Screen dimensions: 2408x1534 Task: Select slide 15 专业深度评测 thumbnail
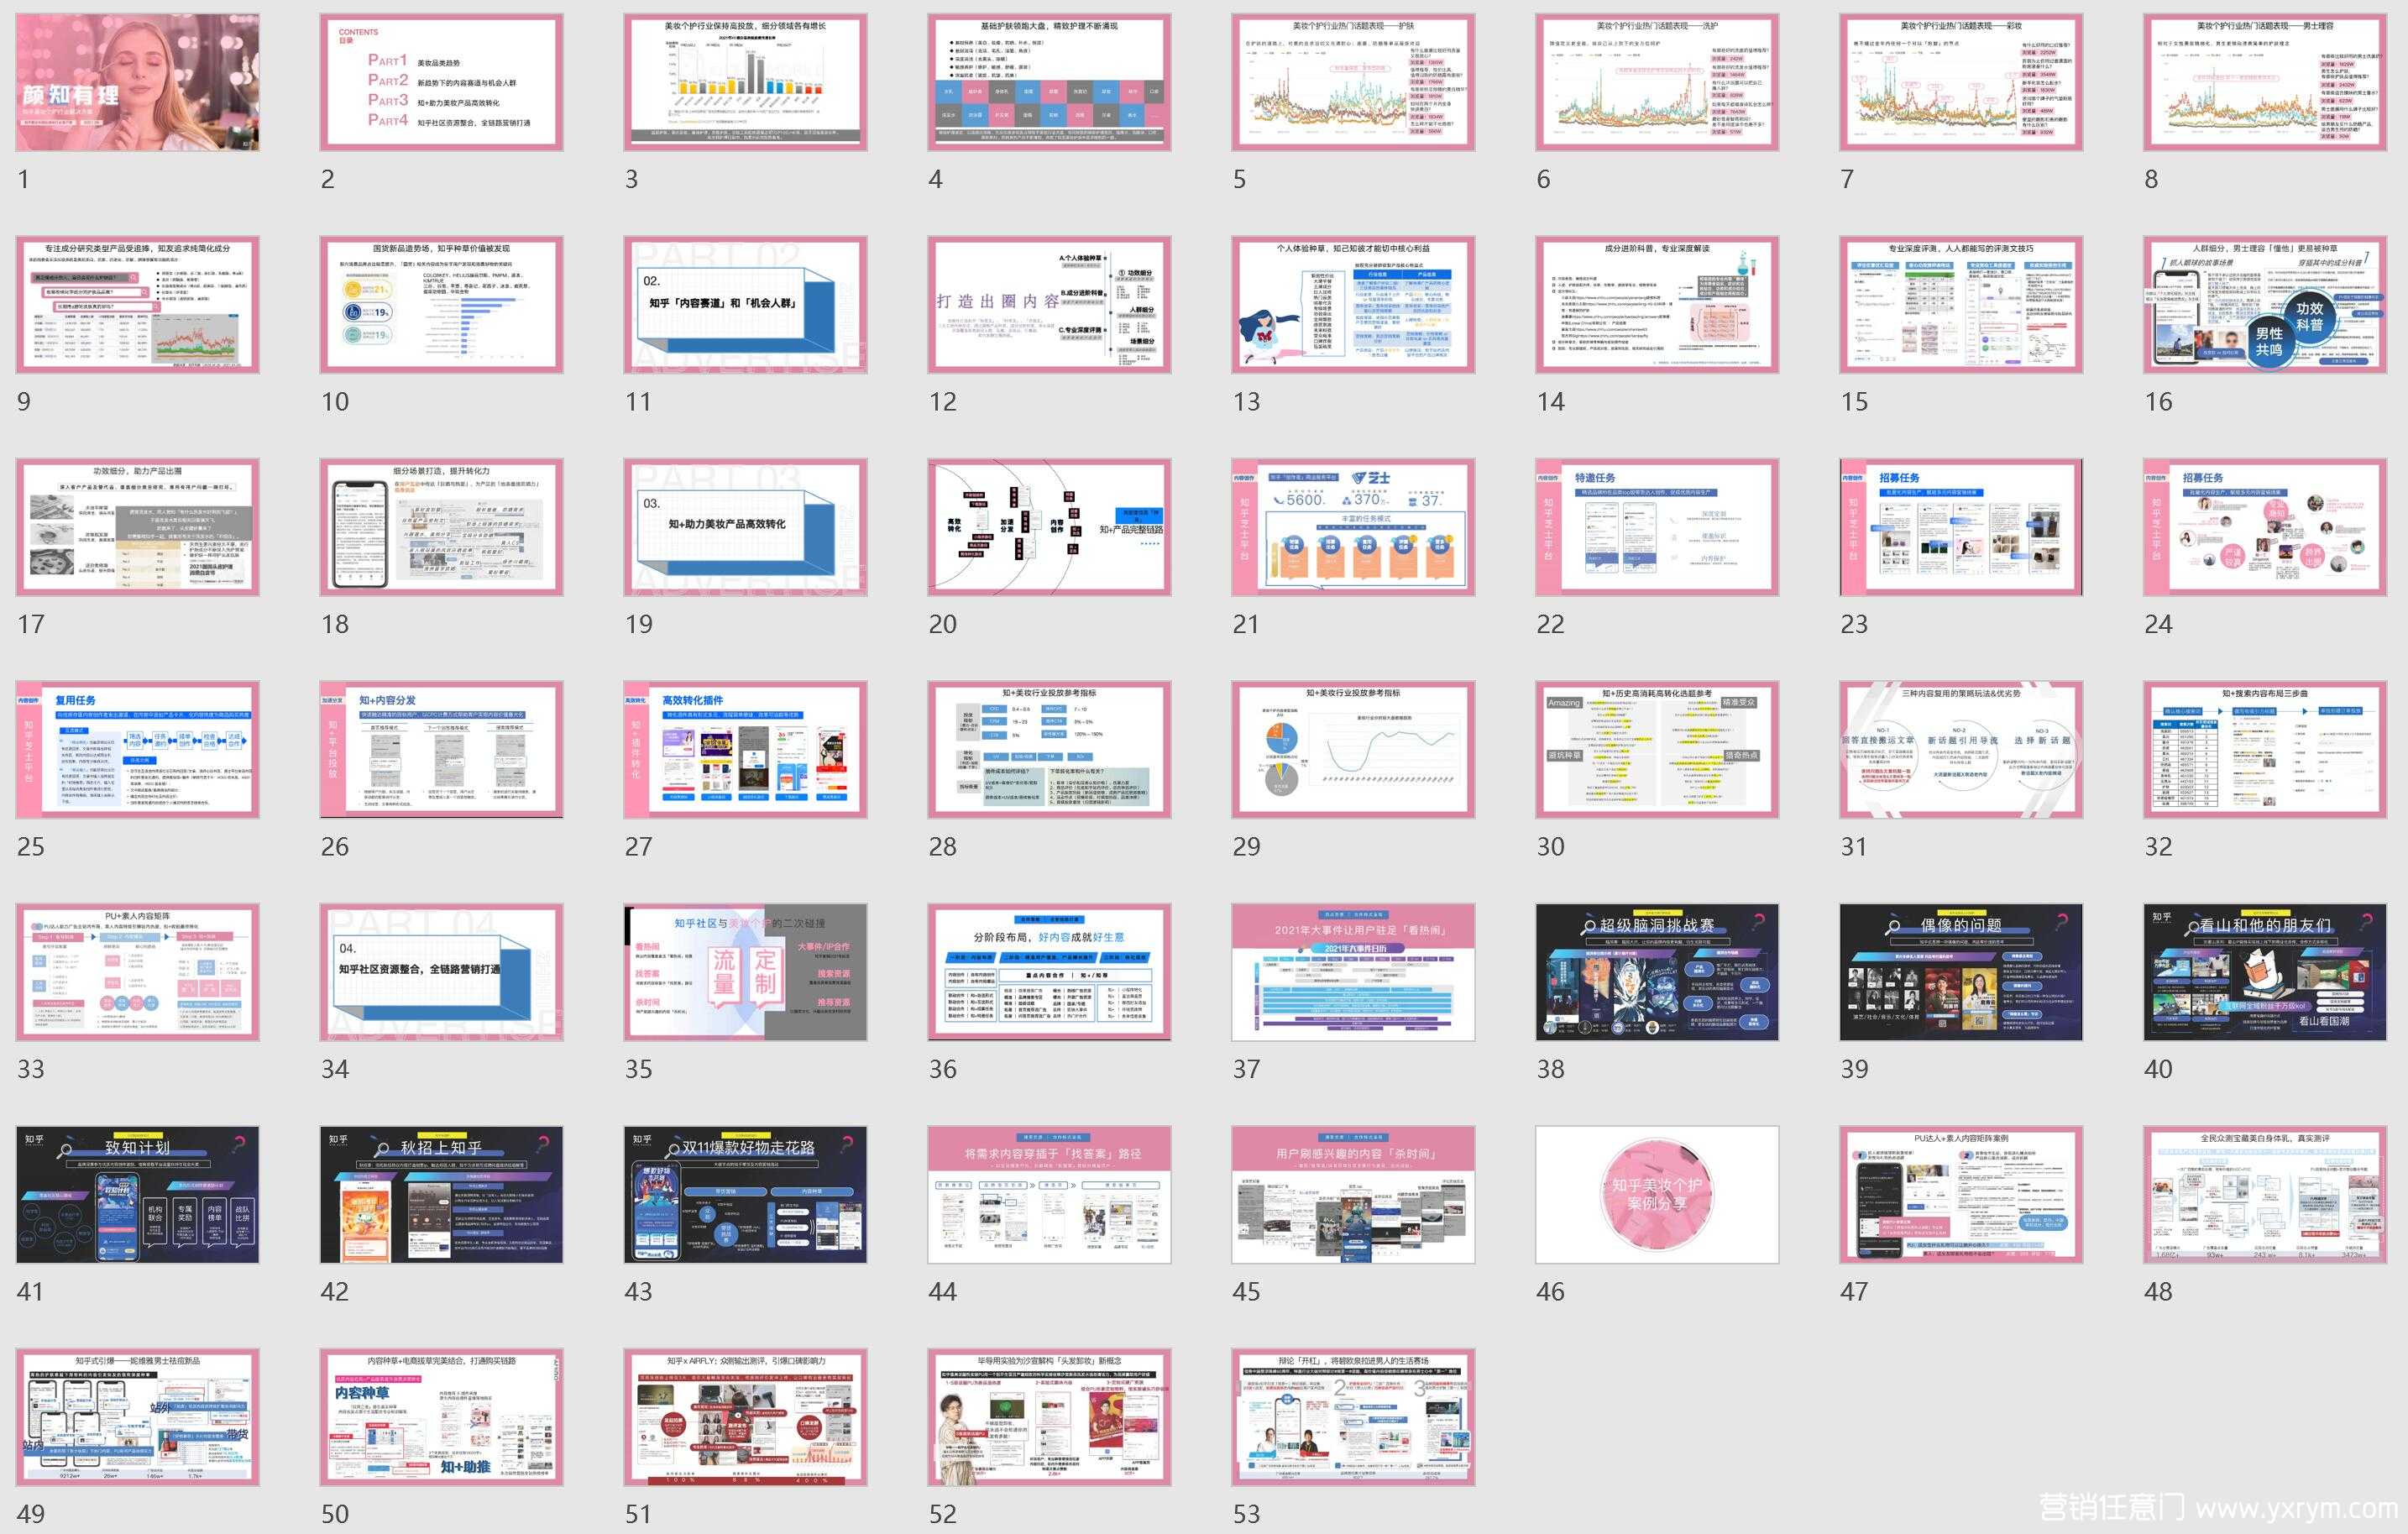(1961, 305)
